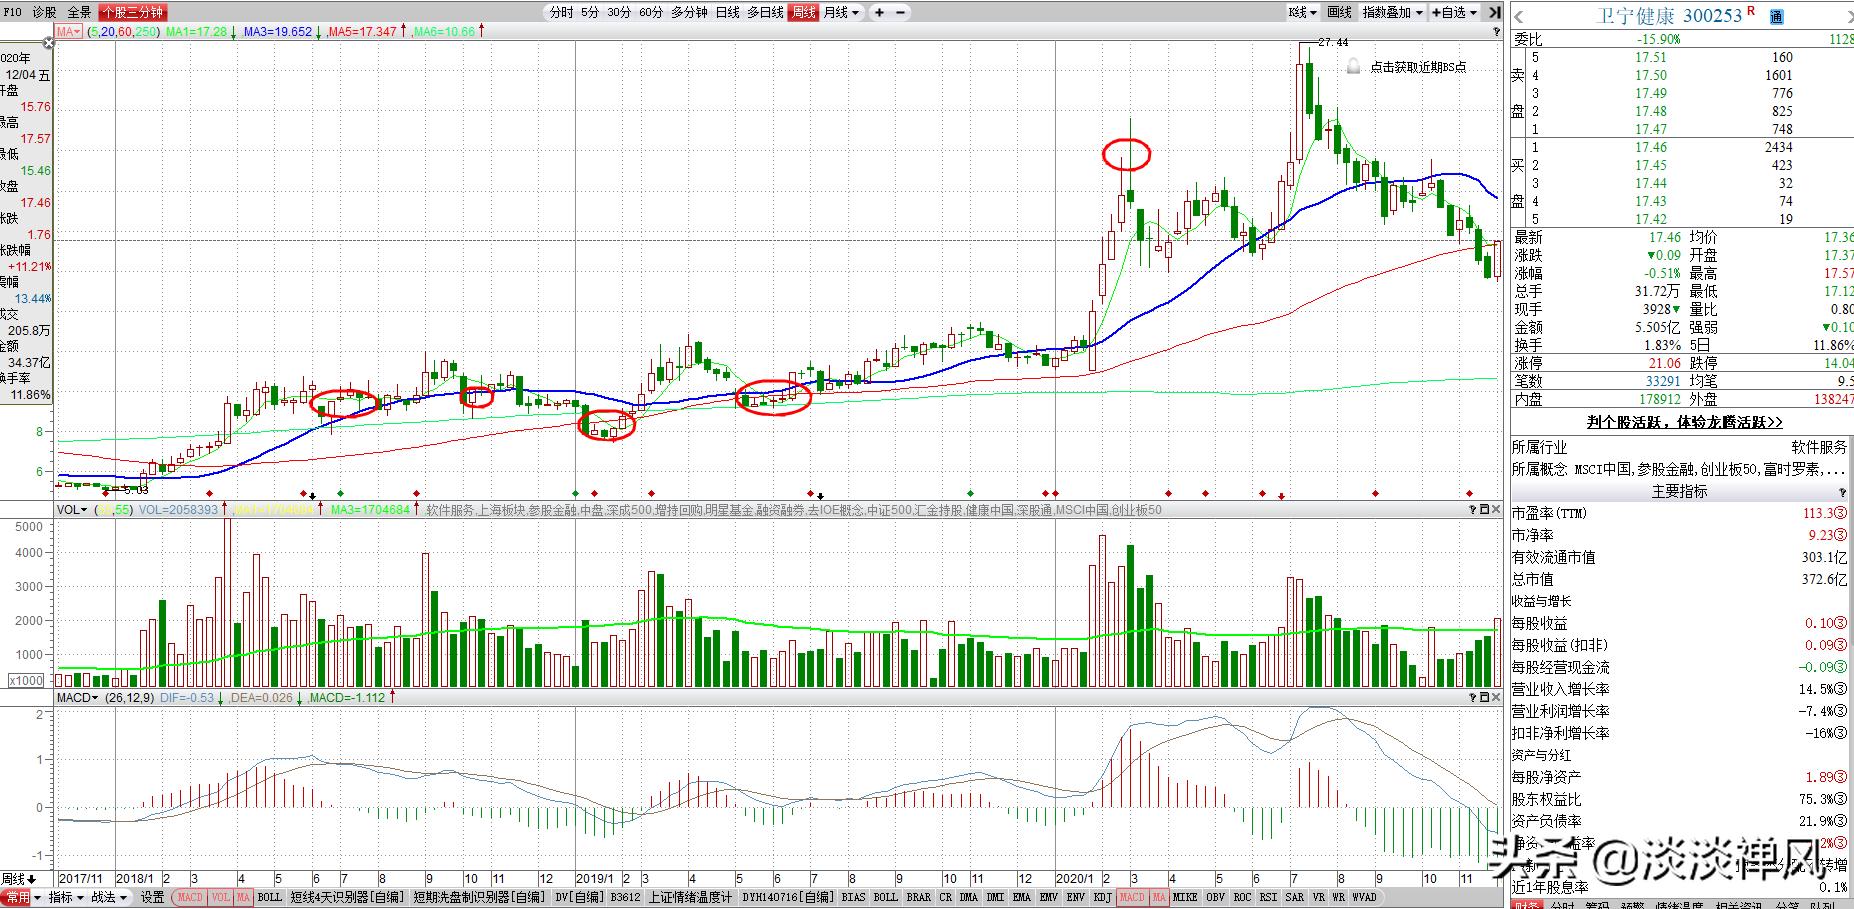This screenshot has width=1854, height=909.
Task: Maximize the MACD sub-panel
Action: point(1485,697)
